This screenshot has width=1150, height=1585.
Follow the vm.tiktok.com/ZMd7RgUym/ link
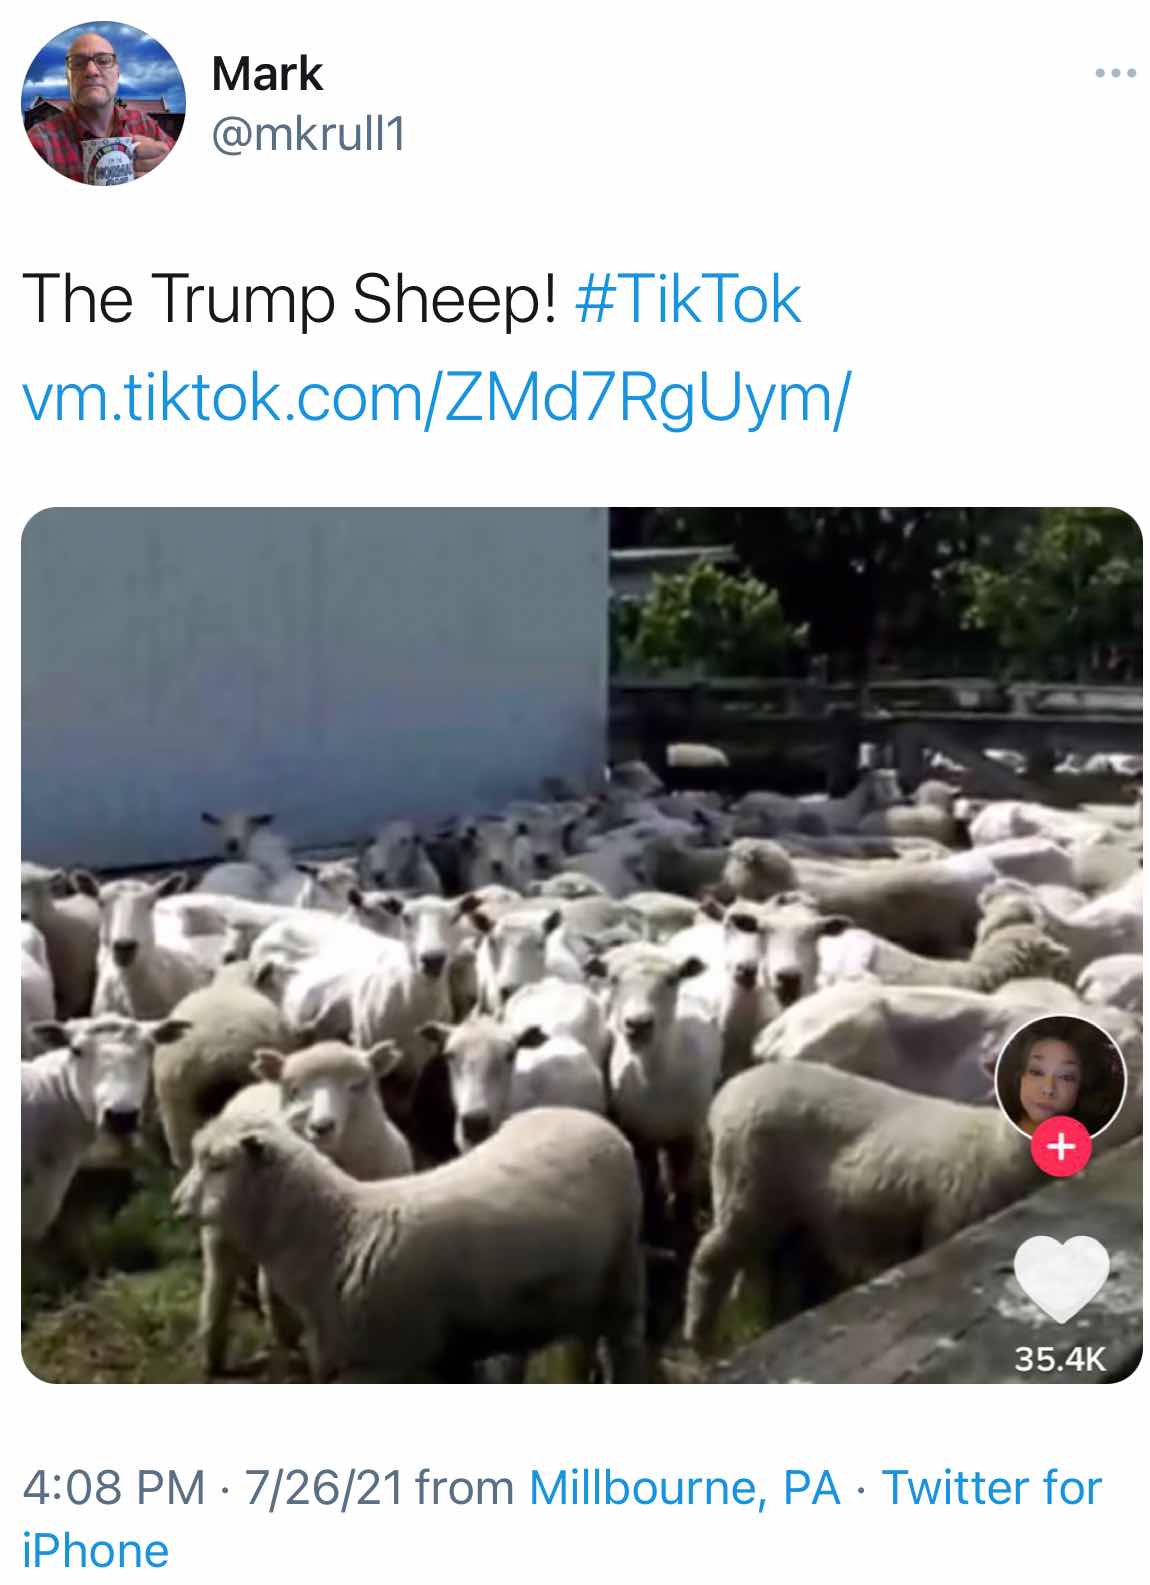[436, 397]
